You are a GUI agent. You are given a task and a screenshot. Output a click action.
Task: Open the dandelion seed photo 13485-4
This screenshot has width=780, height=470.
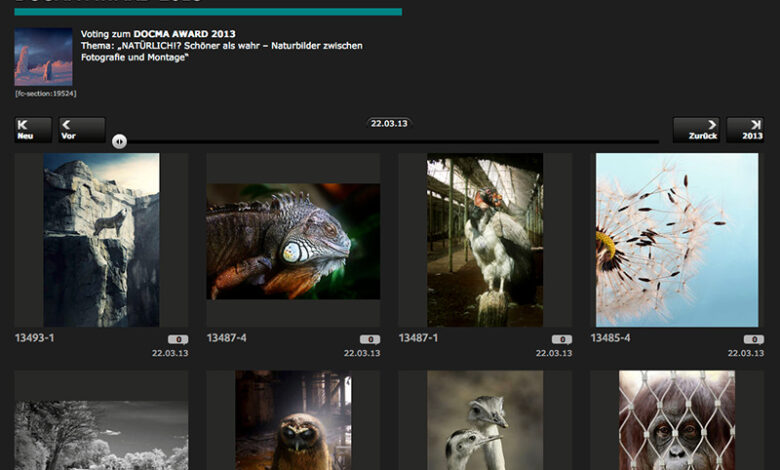[x=677, y=240]
